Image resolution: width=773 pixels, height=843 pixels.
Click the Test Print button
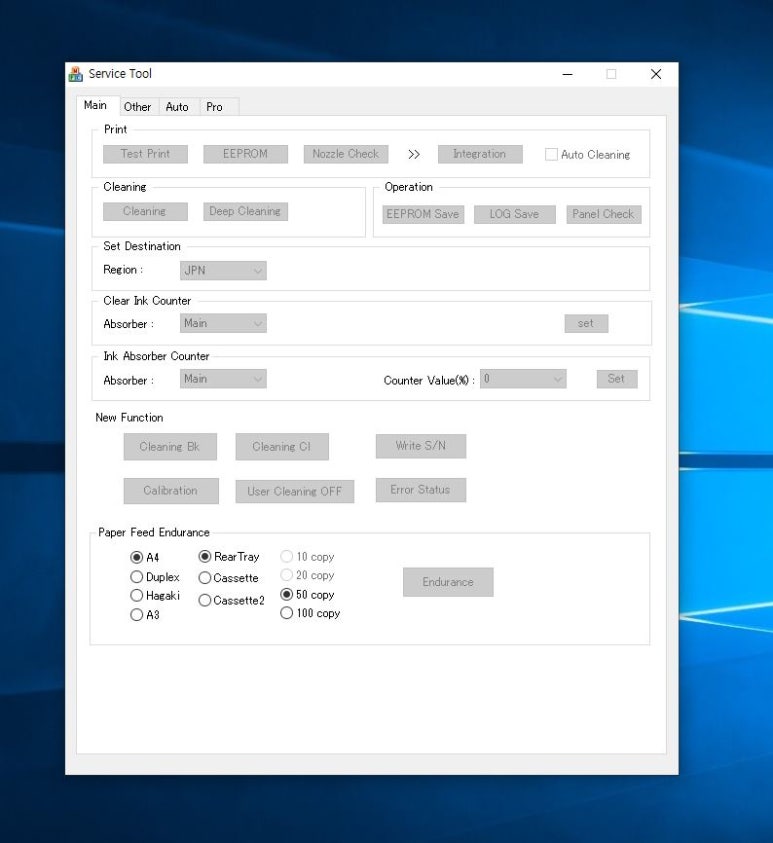(x=145, y=154)
